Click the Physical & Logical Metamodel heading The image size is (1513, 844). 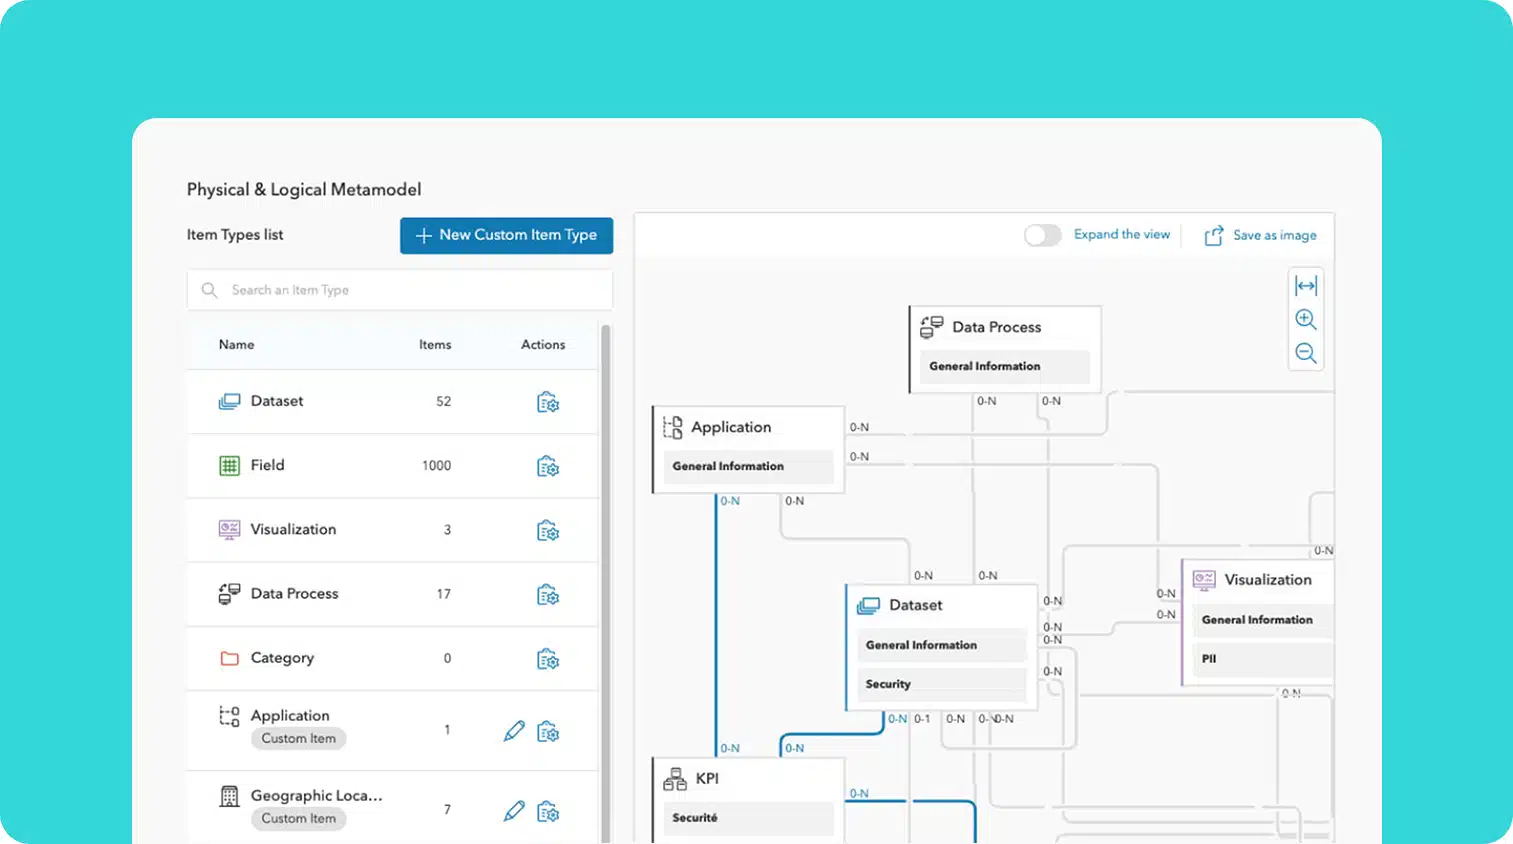click(x=304, y=189)
